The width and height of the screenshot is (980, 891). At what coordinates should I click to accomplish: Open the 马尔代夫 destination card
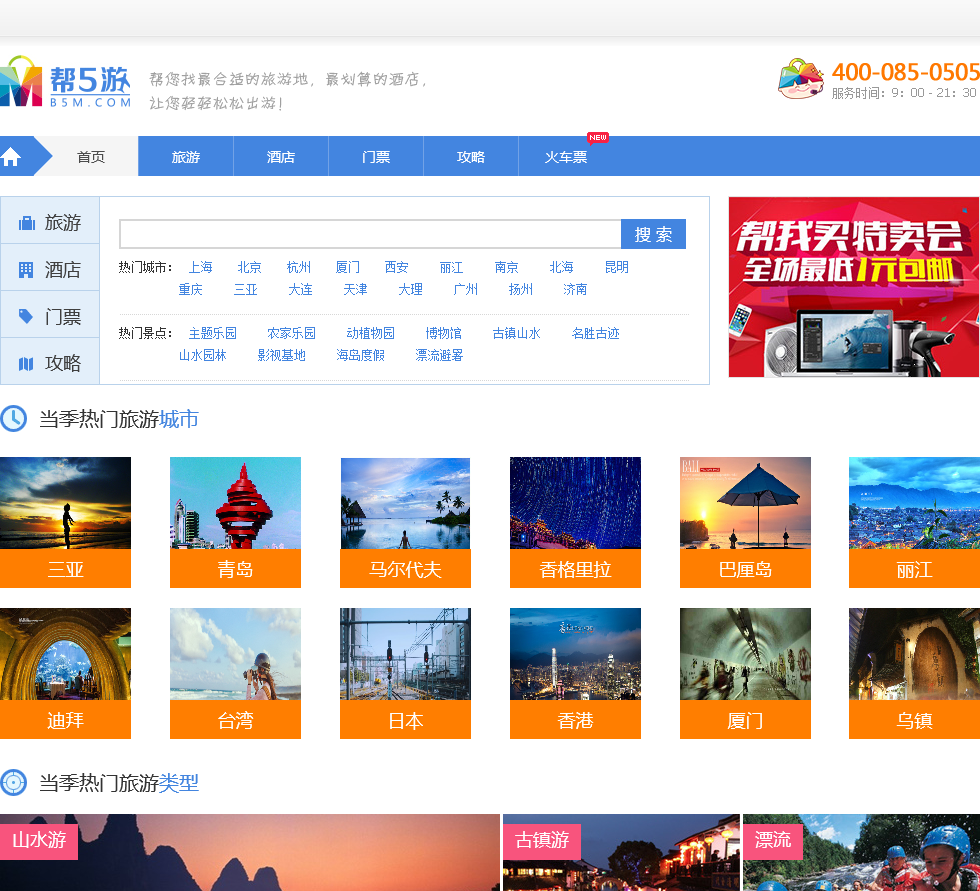click(406, 522)
